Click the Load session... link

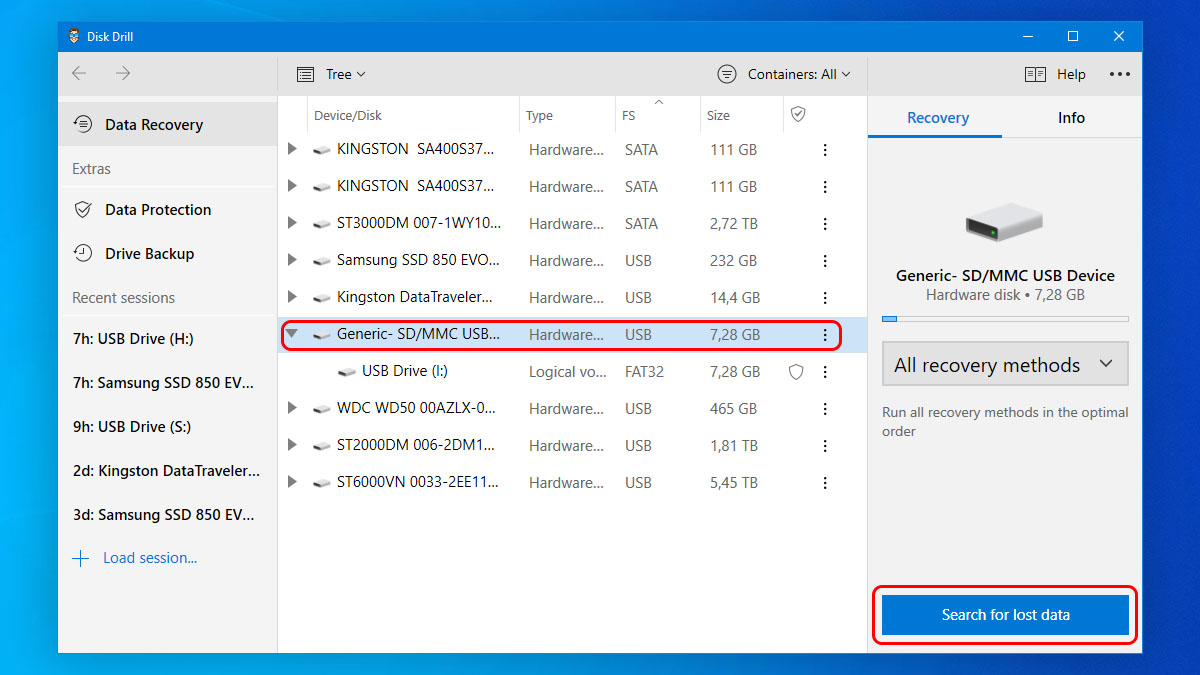150,558
